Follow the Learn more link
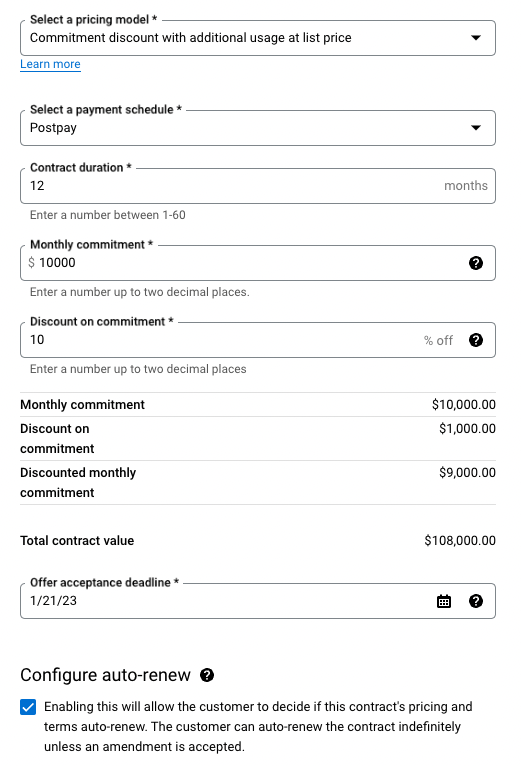 pos(50,64)
